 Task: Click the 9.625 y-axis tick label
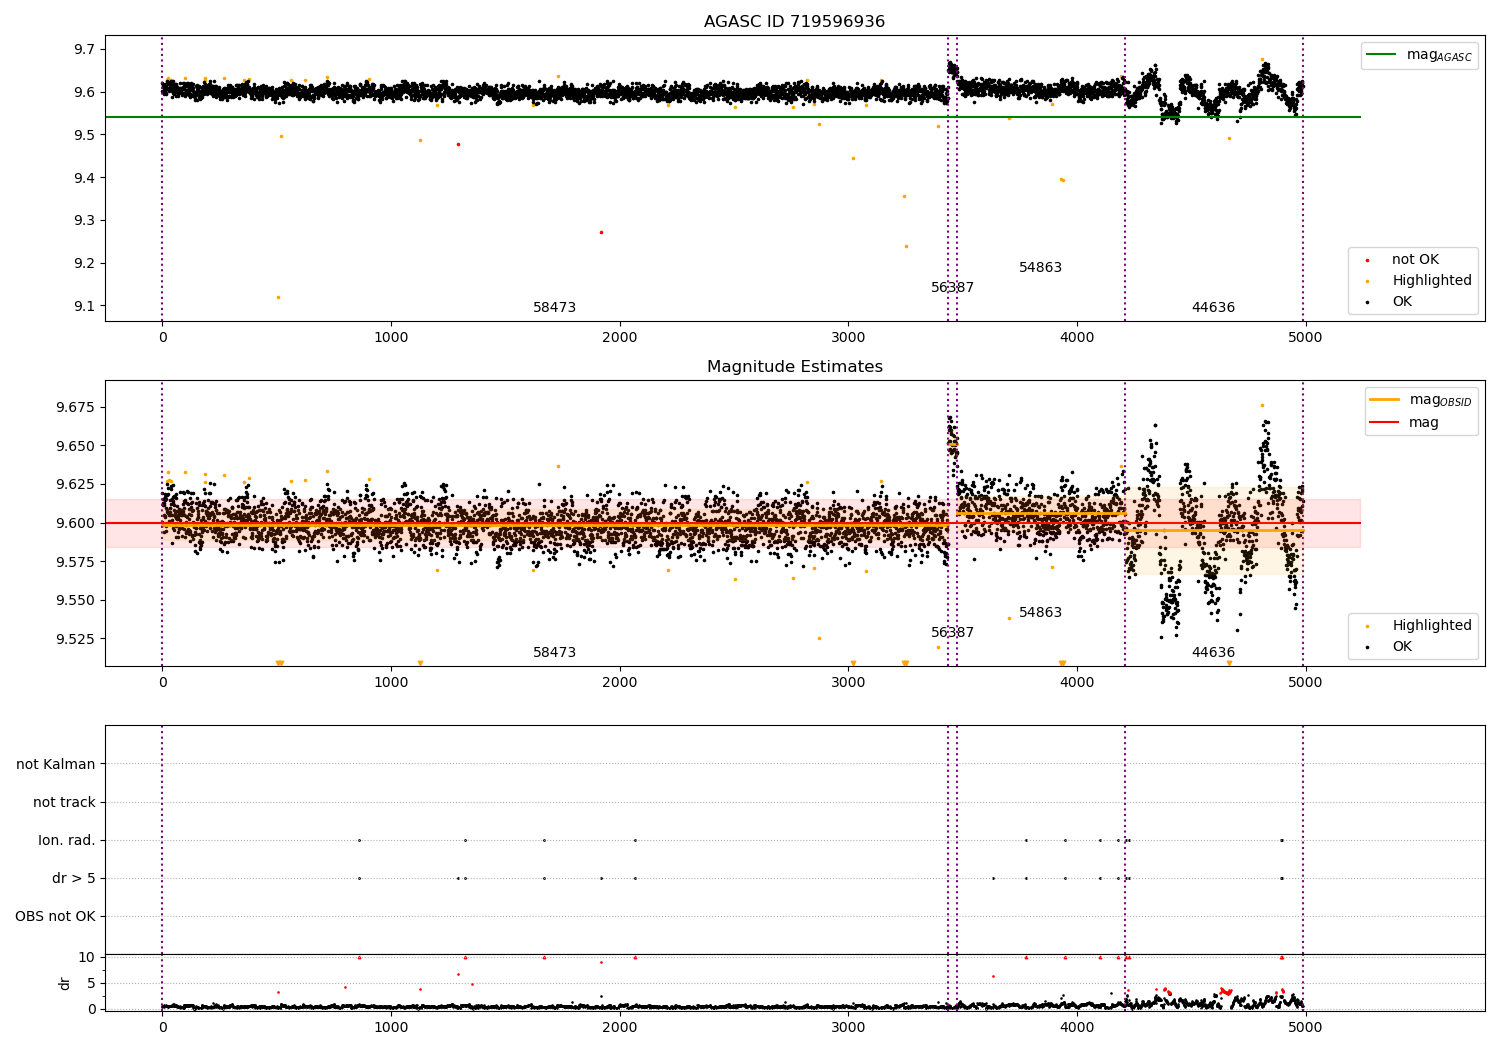pyautogui.click(x=76, y=485)
